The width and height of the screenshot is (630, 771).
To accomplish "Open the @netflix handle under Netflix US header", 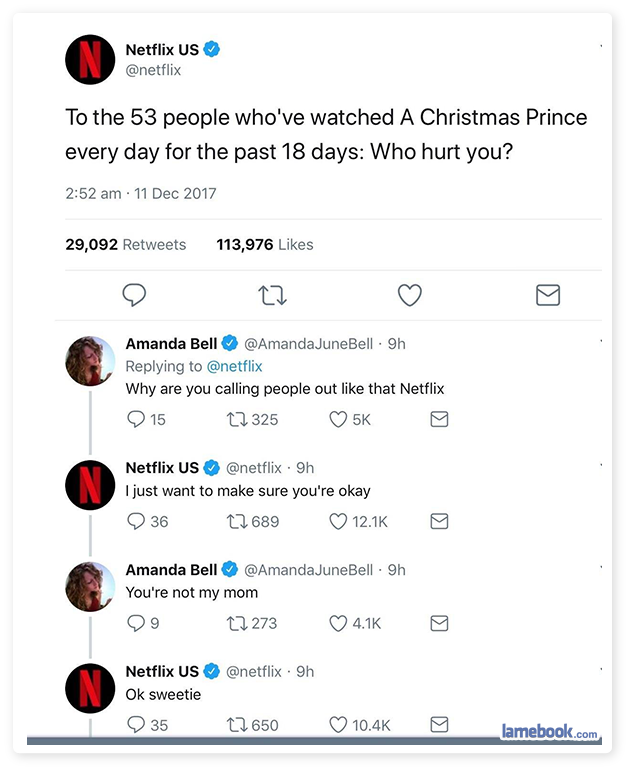I will [x=153, y=70].
